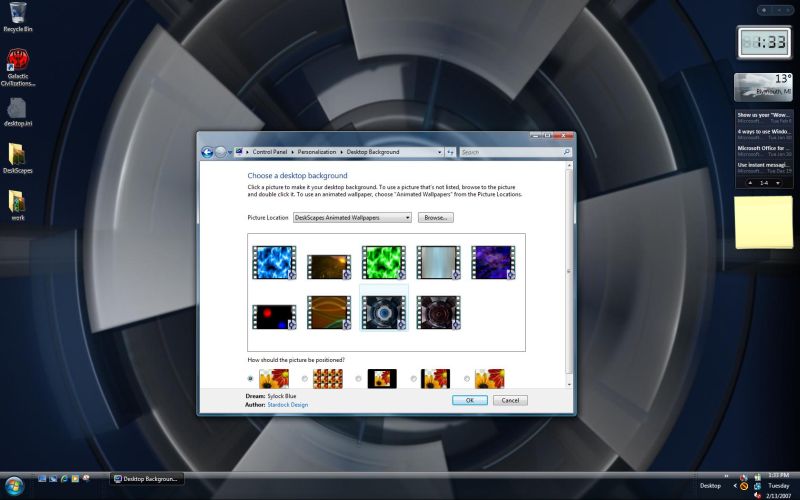Select the purple nebula wallpaper thumbnail
Screen dimensions: 800x500
[493, 262]
